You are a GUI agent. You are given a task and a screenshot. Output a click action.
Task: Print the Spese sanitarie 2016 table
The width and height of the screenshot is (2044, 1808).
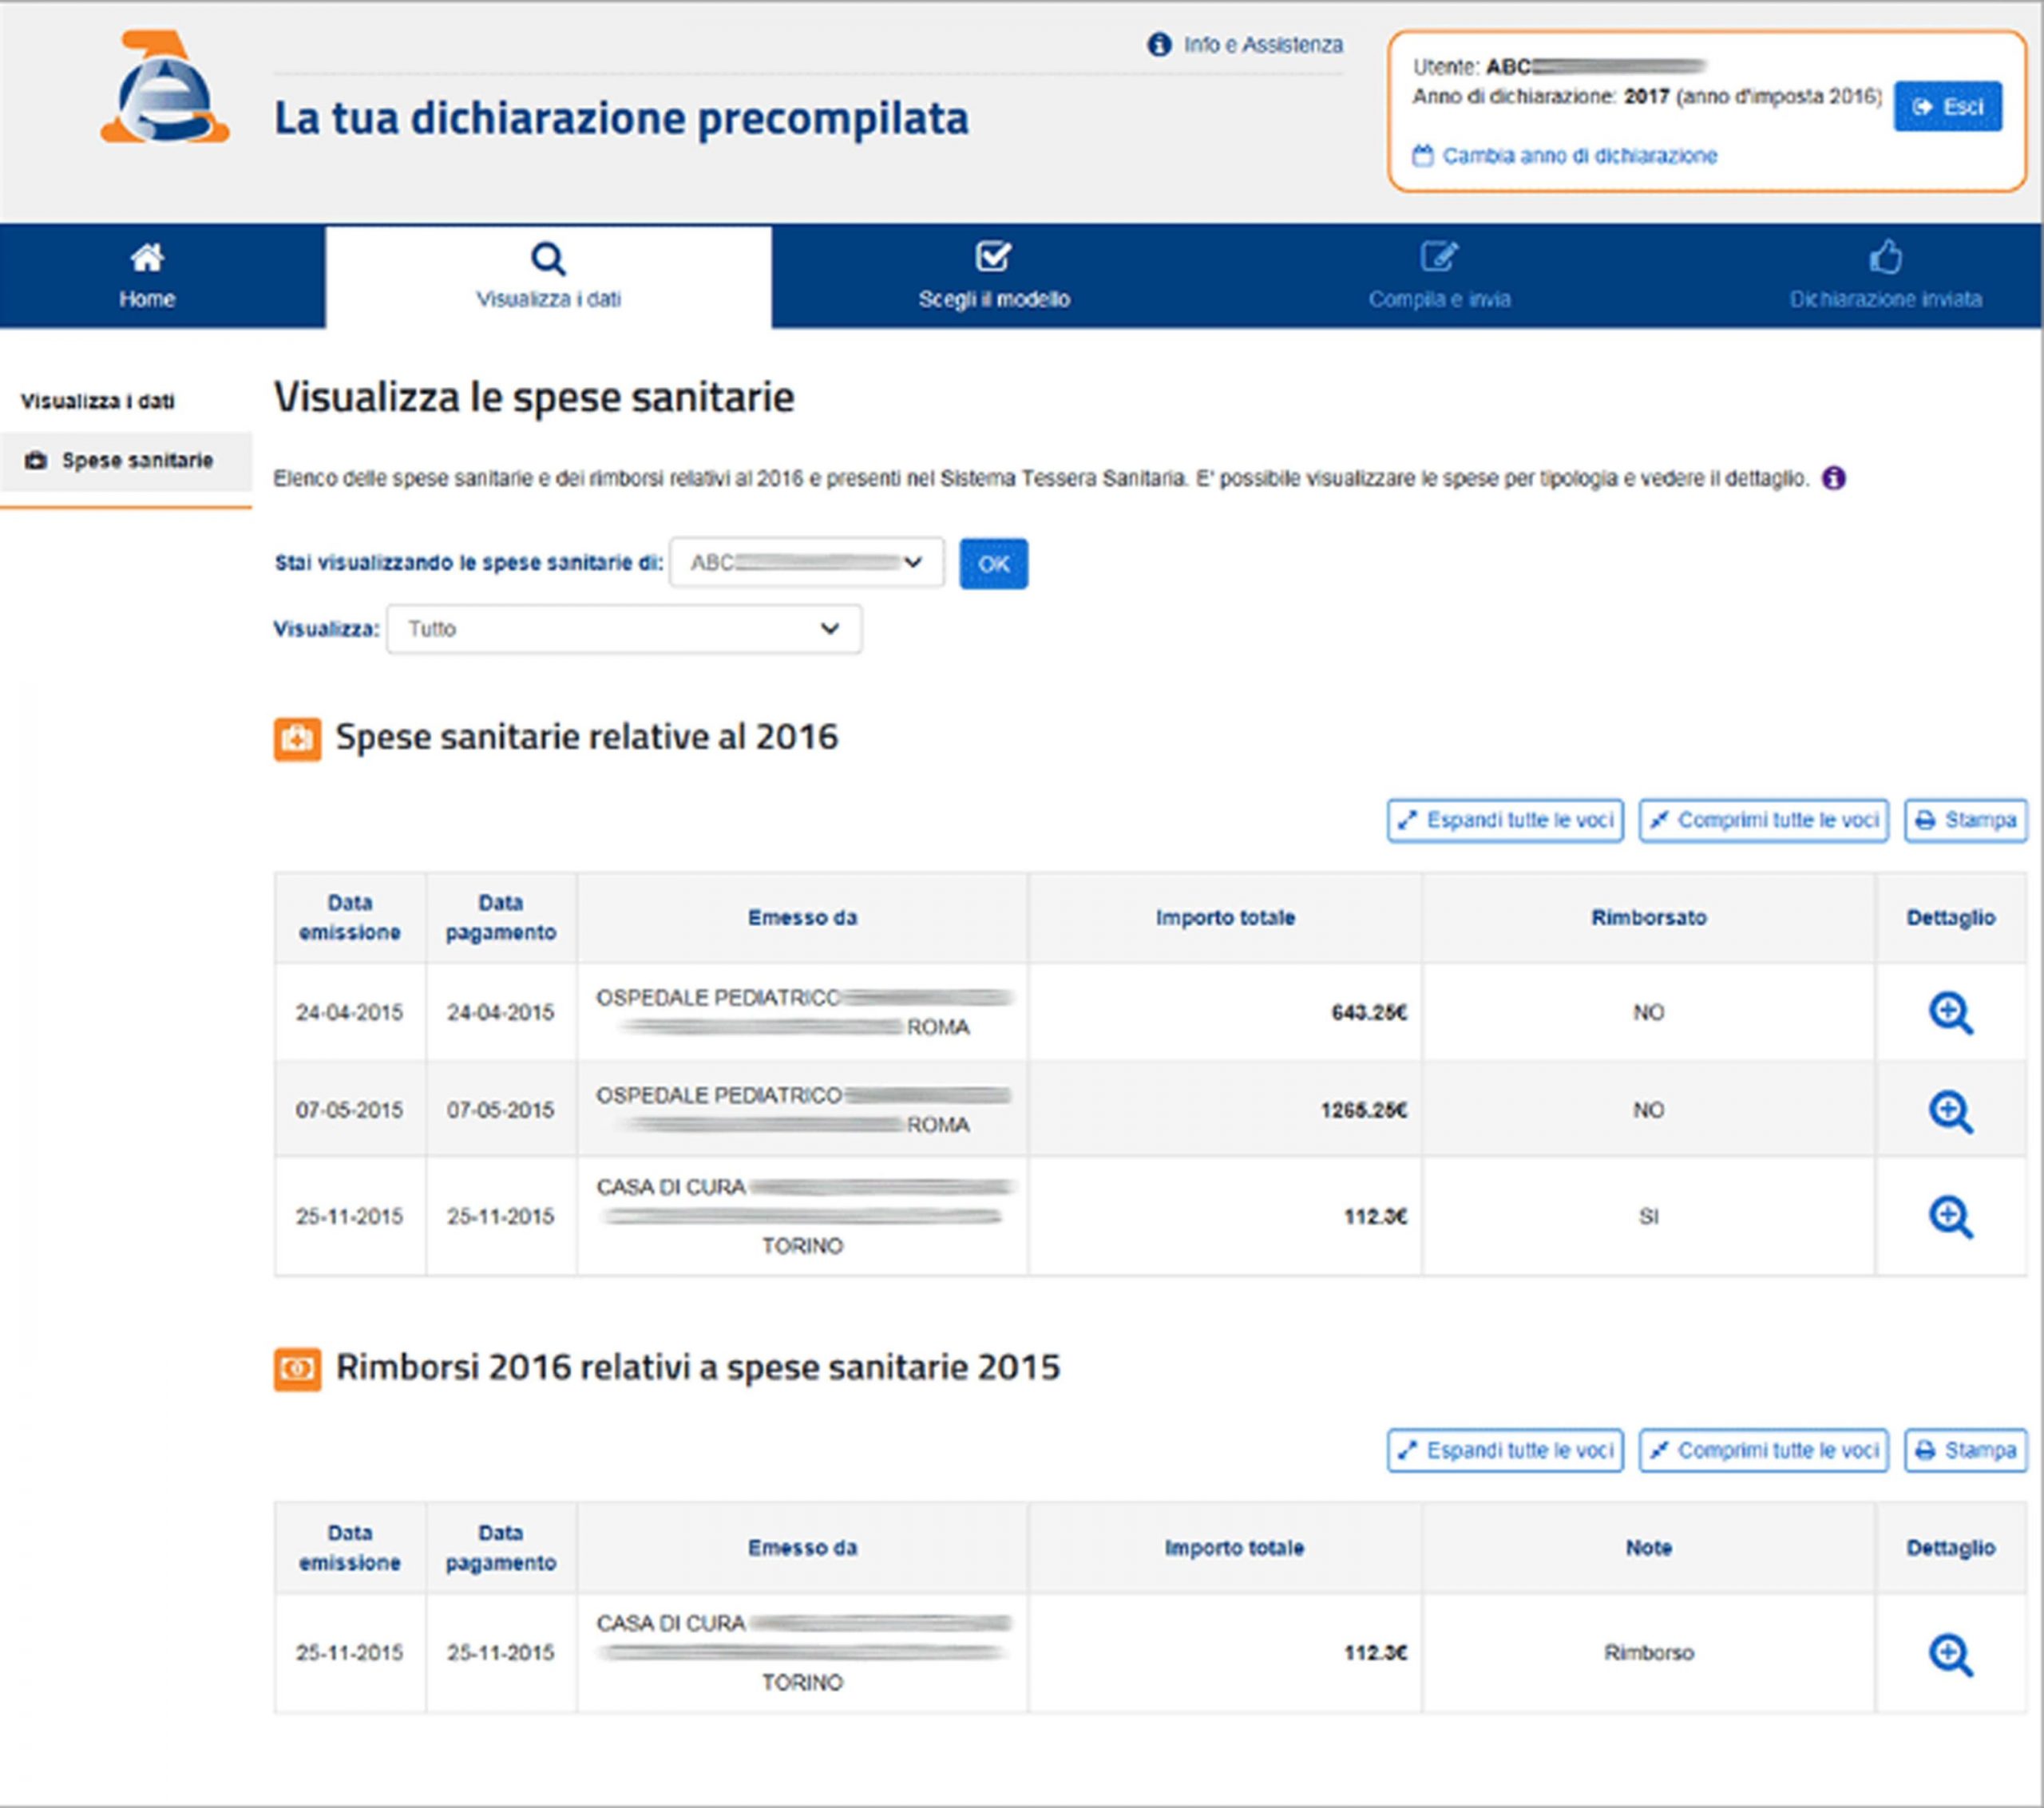(x=1965, y=821)
